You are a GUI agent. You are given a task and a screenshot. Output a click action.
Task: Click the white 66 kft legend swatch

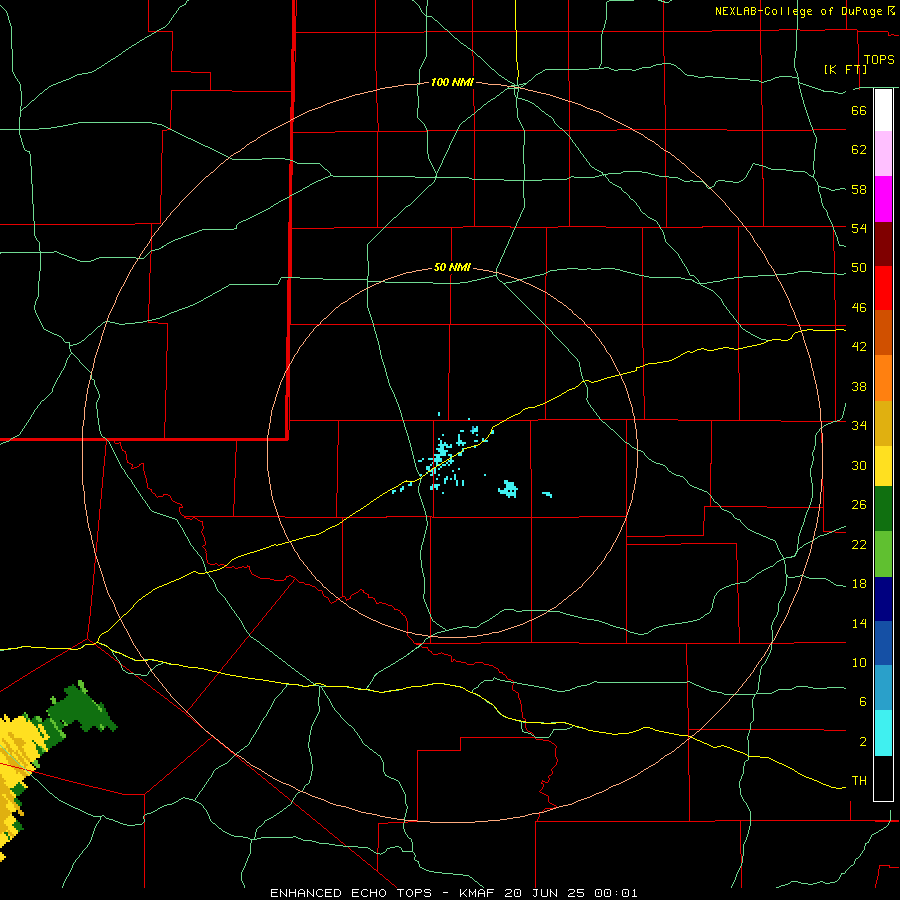tap(883, 110)
